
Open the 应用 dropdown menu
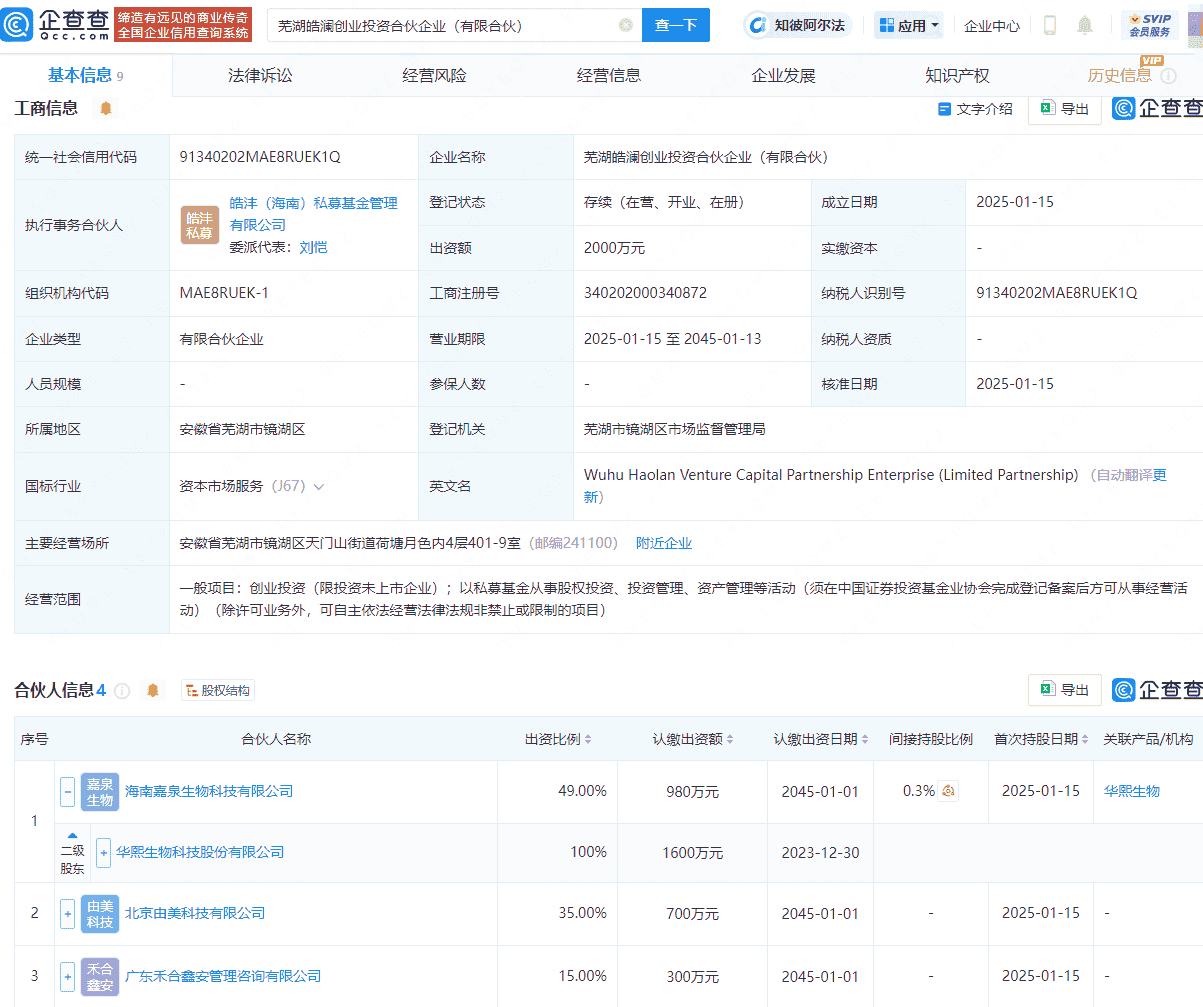pos(908,25)
